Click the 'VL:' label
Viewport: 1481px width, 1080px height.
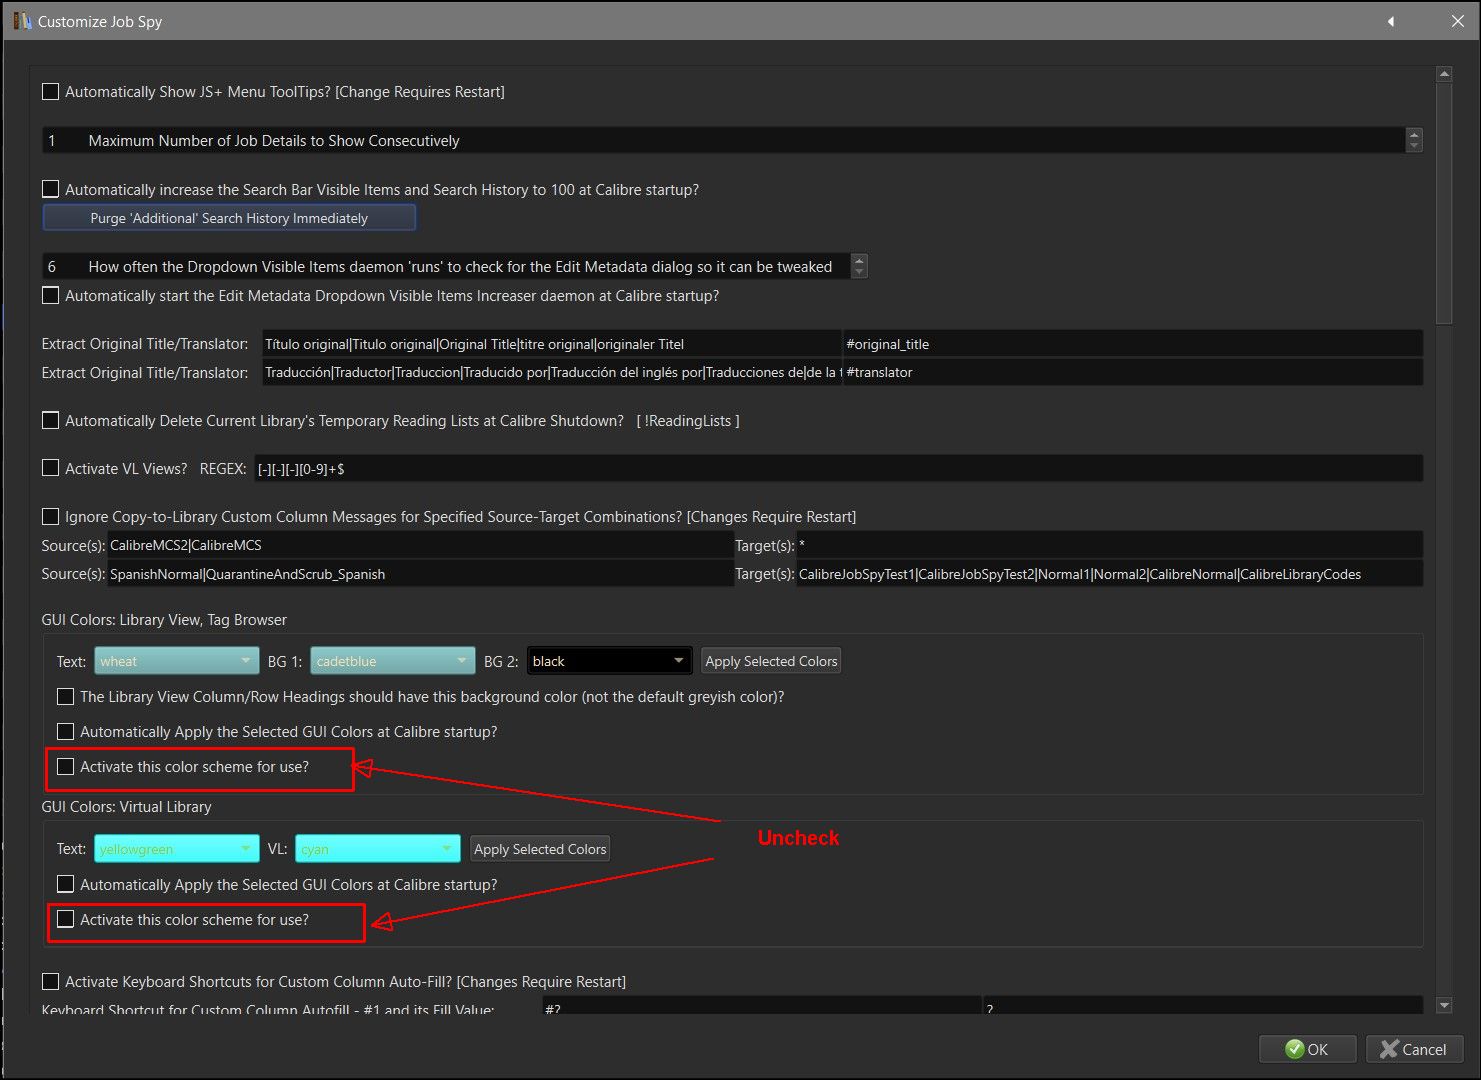(277, 849)
